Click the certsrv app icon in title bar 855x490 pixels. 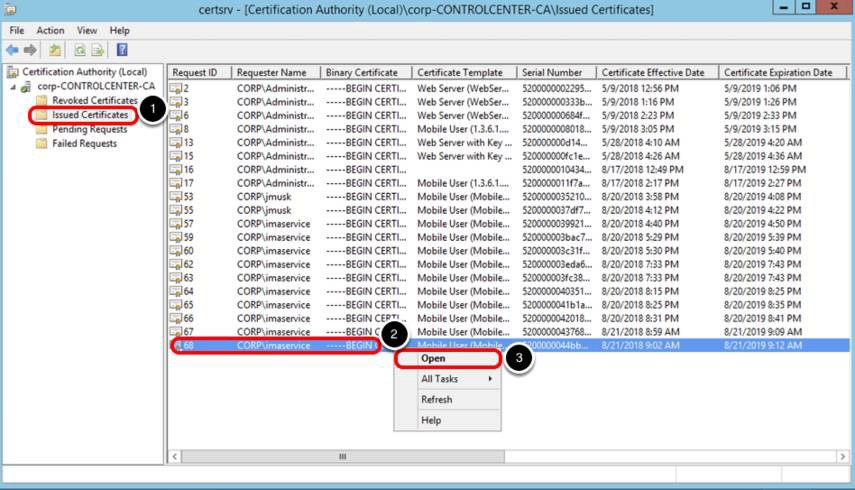[x=10, y=9]
